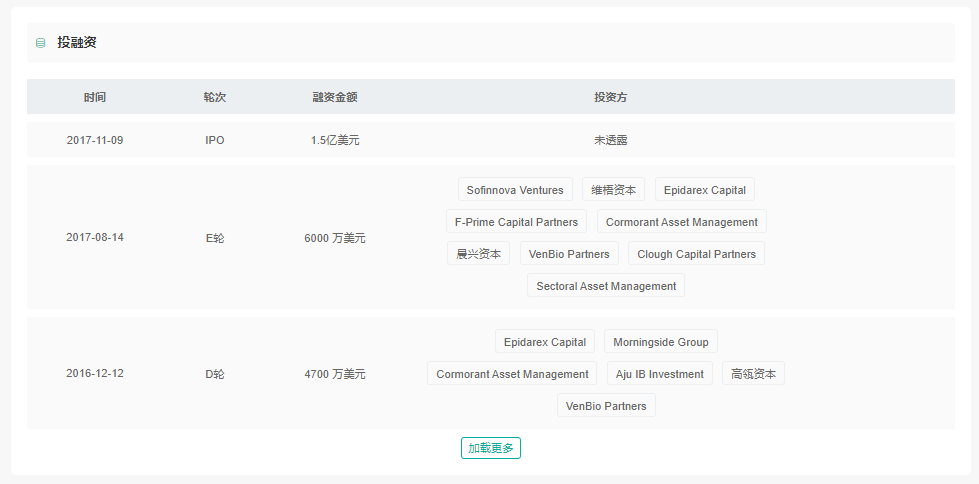Open the 高瓴资本 investor tag
This screenshot has width=979, height=484.
click(753, 374)
